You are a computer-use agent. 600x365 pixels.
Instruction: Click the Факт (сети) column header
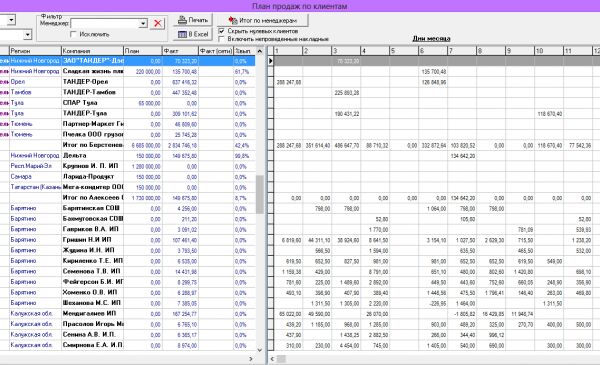tap(216, 51)
